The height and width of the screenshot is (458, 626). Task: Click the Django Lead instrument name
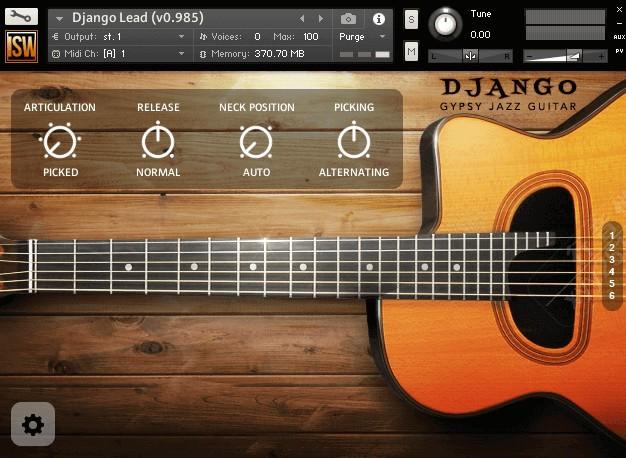138,18
